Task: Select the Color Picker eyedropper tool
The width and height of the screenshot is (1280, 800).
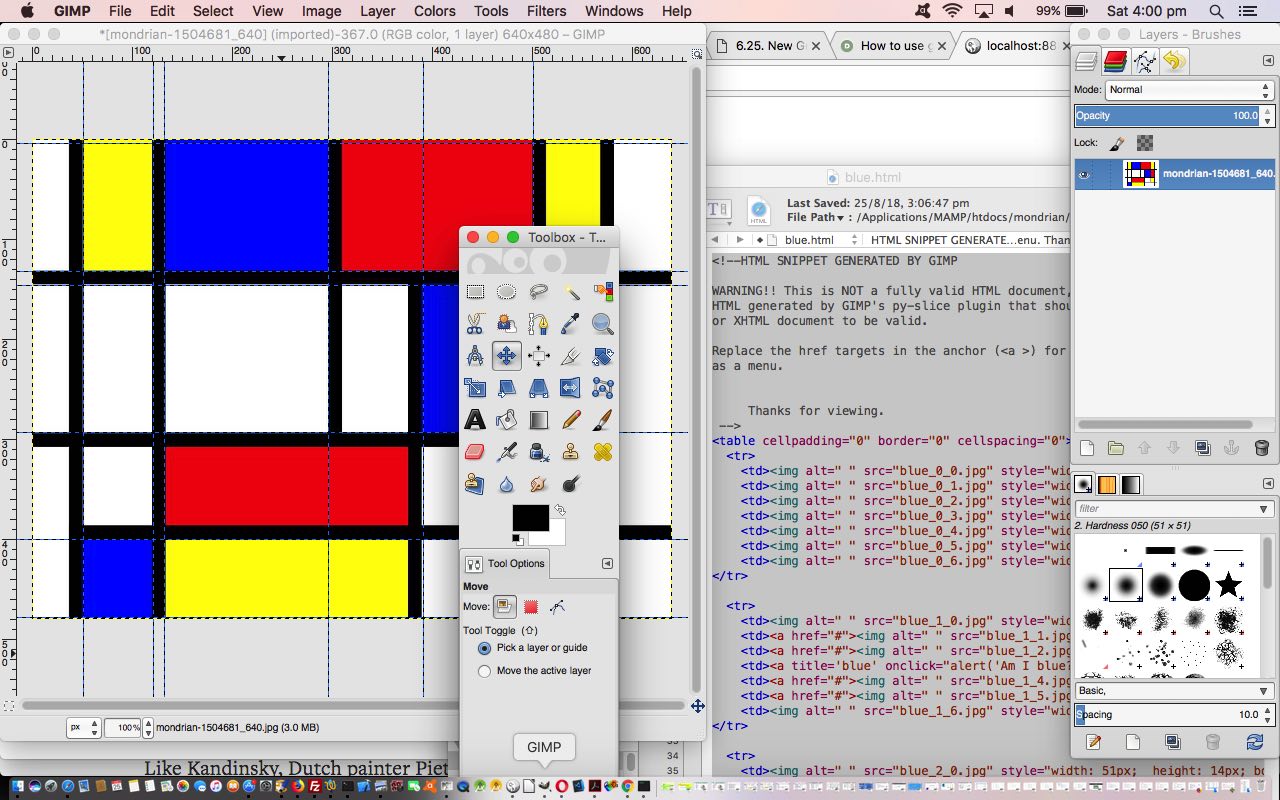Action: coord(571,324)
